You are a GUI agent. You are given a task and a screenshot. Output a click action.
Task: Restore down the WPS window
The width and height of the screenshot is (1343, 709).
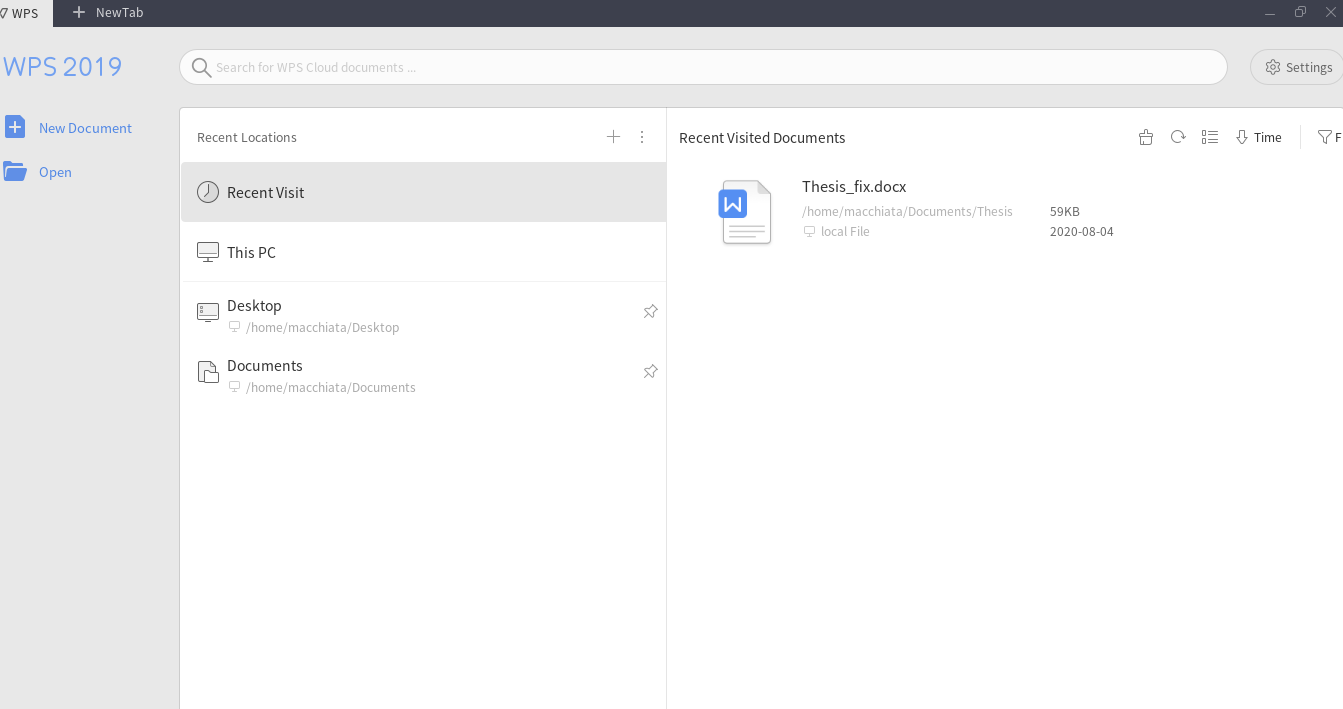coord(1300,13)
